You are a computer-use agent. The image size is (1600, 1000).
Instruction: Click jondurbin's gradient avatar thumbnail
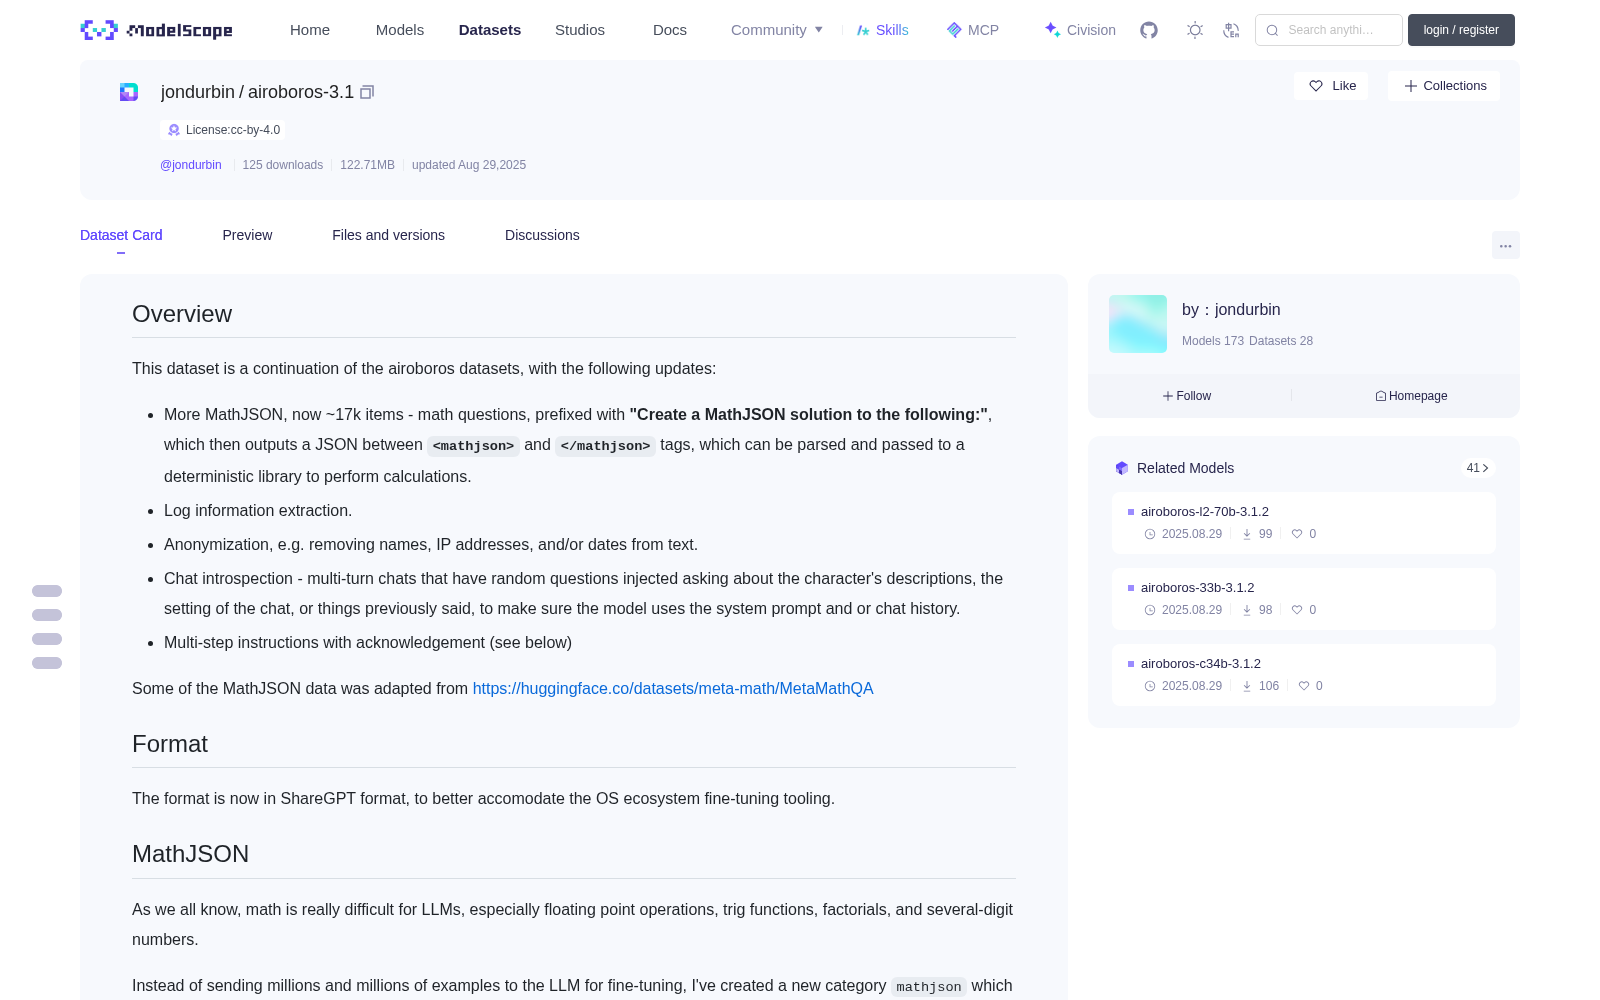tap(1138, 324)
